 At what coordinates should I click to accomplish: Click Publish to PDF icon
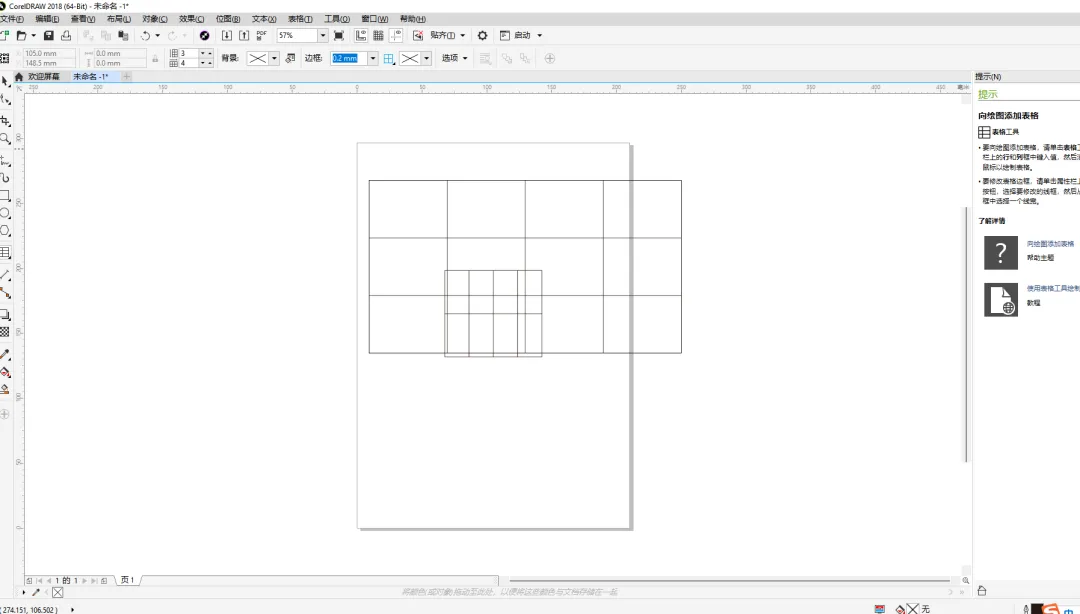pyautogui.click(x=262, y=35)
